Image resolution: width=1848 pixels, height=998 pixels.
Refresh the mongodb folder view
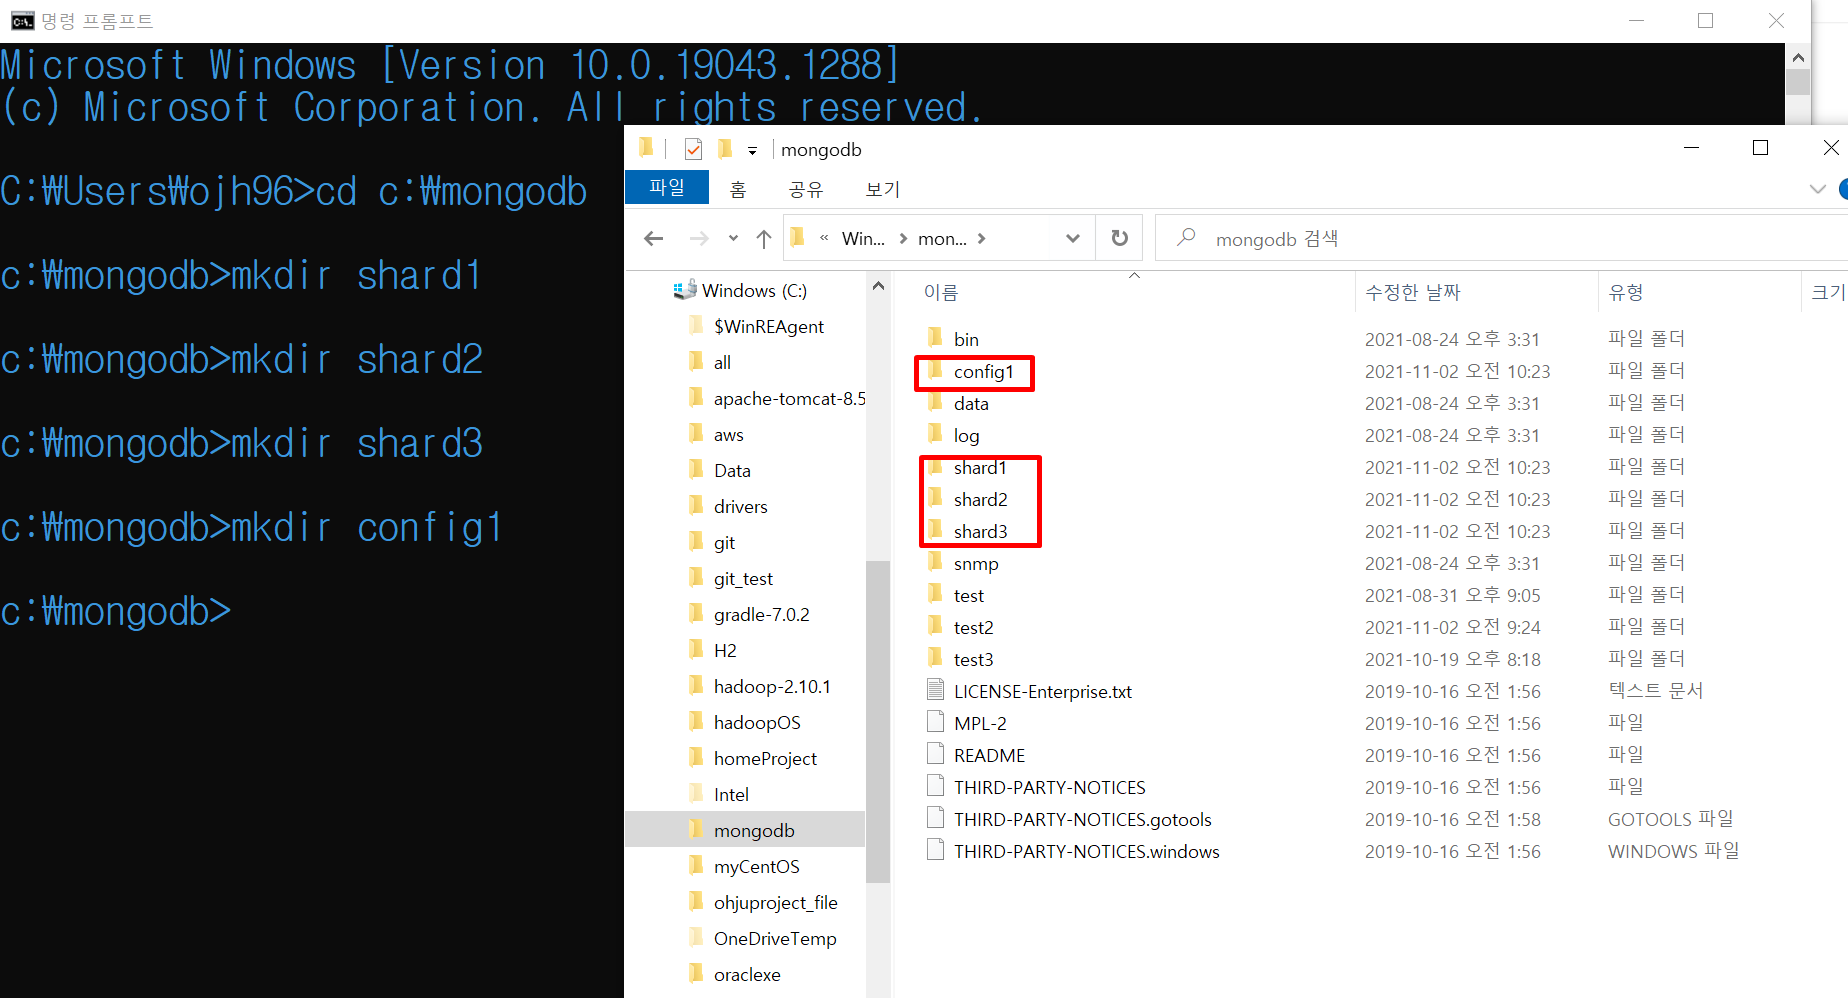pyautogui.click(x=1120, y=238)
